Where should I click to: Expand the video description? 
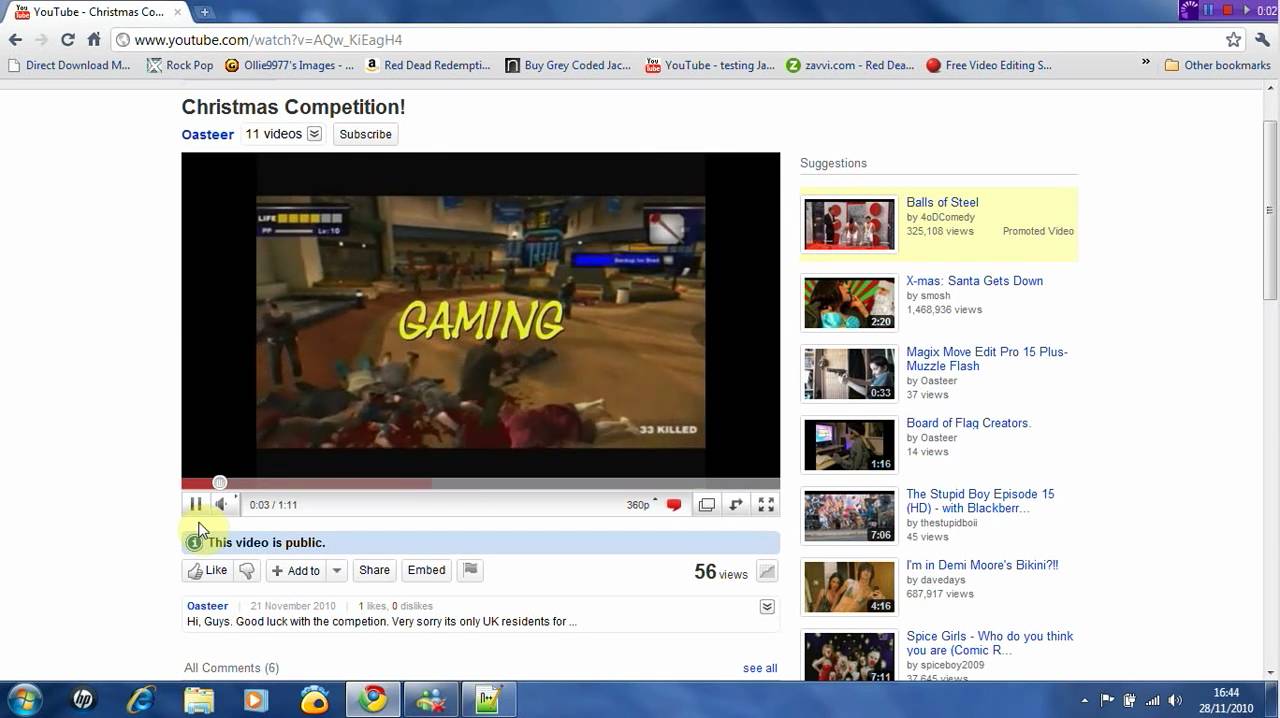click(767, 607)
